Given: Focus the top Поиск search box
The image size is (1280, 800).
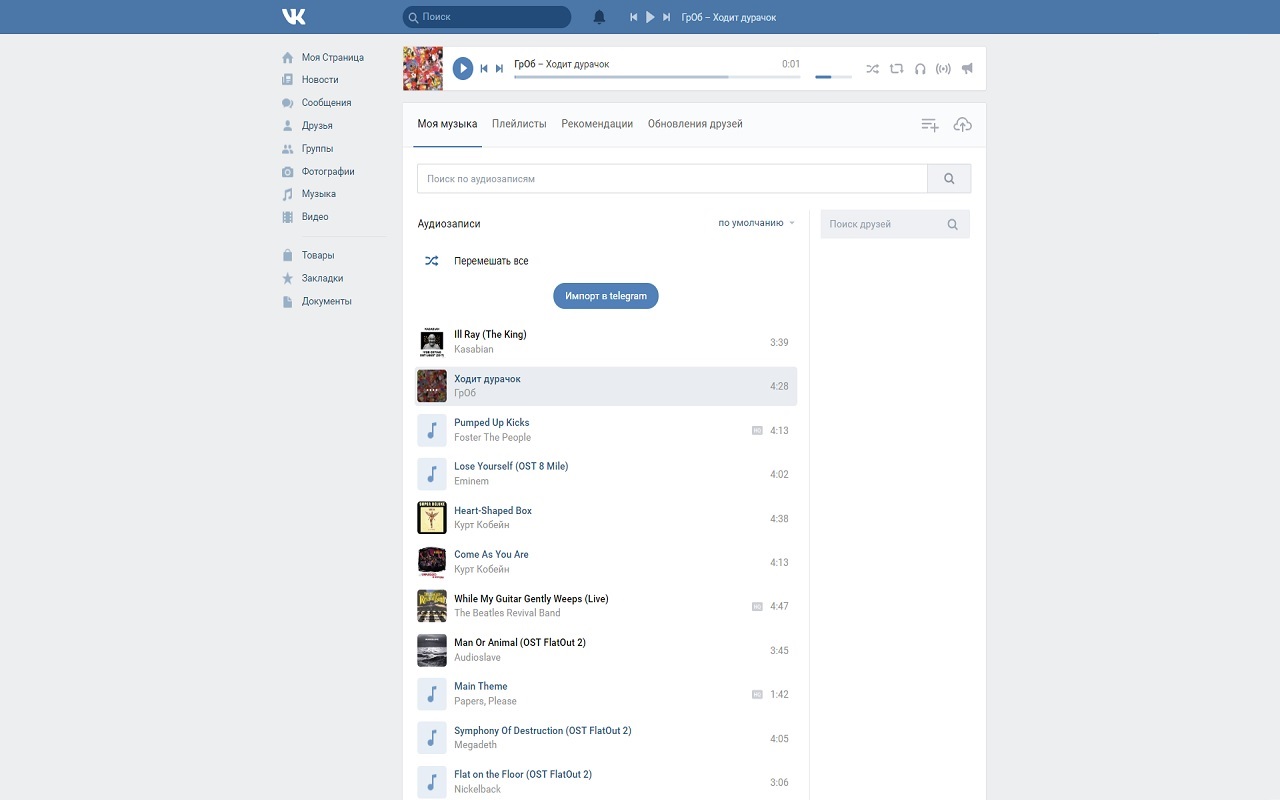Looking at the screenshot, I should [x=487, y=17].
